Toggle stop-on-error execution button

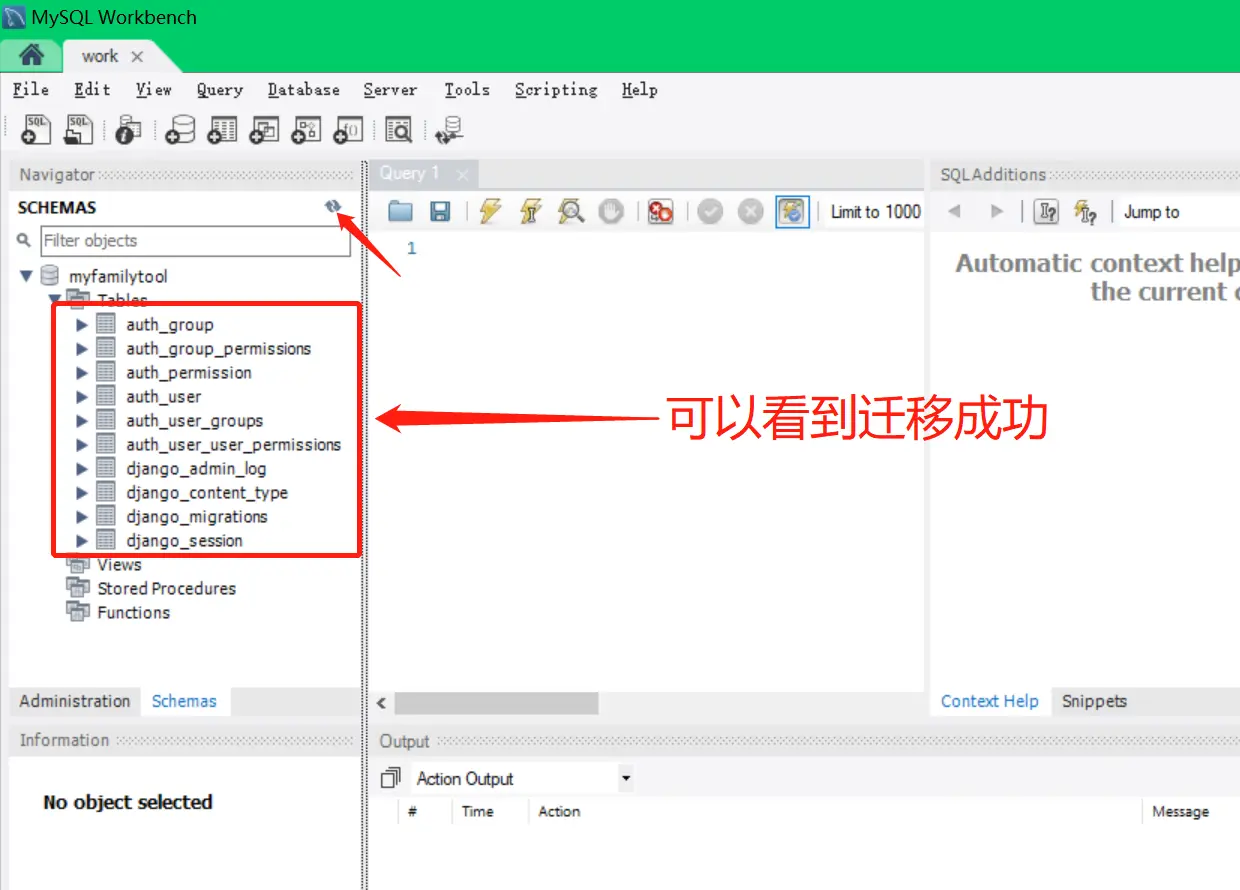coord(660,212)
